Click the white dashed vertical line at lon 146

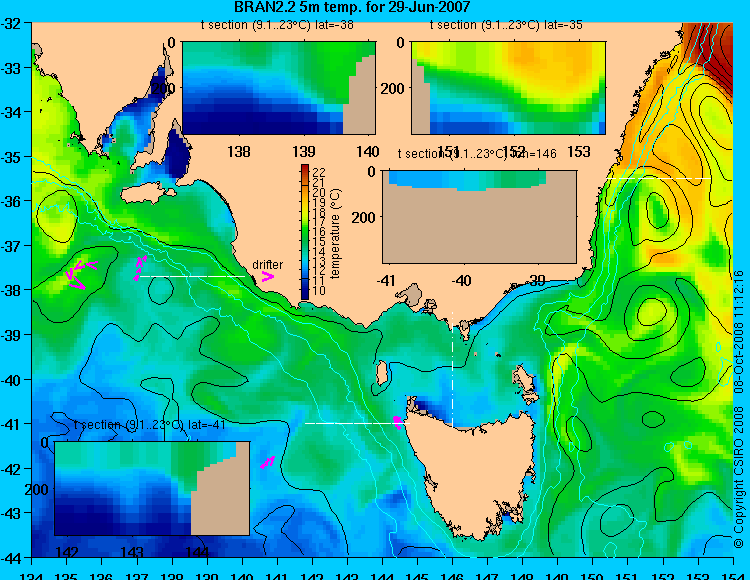pyautogui.click(x=452, y=369)
